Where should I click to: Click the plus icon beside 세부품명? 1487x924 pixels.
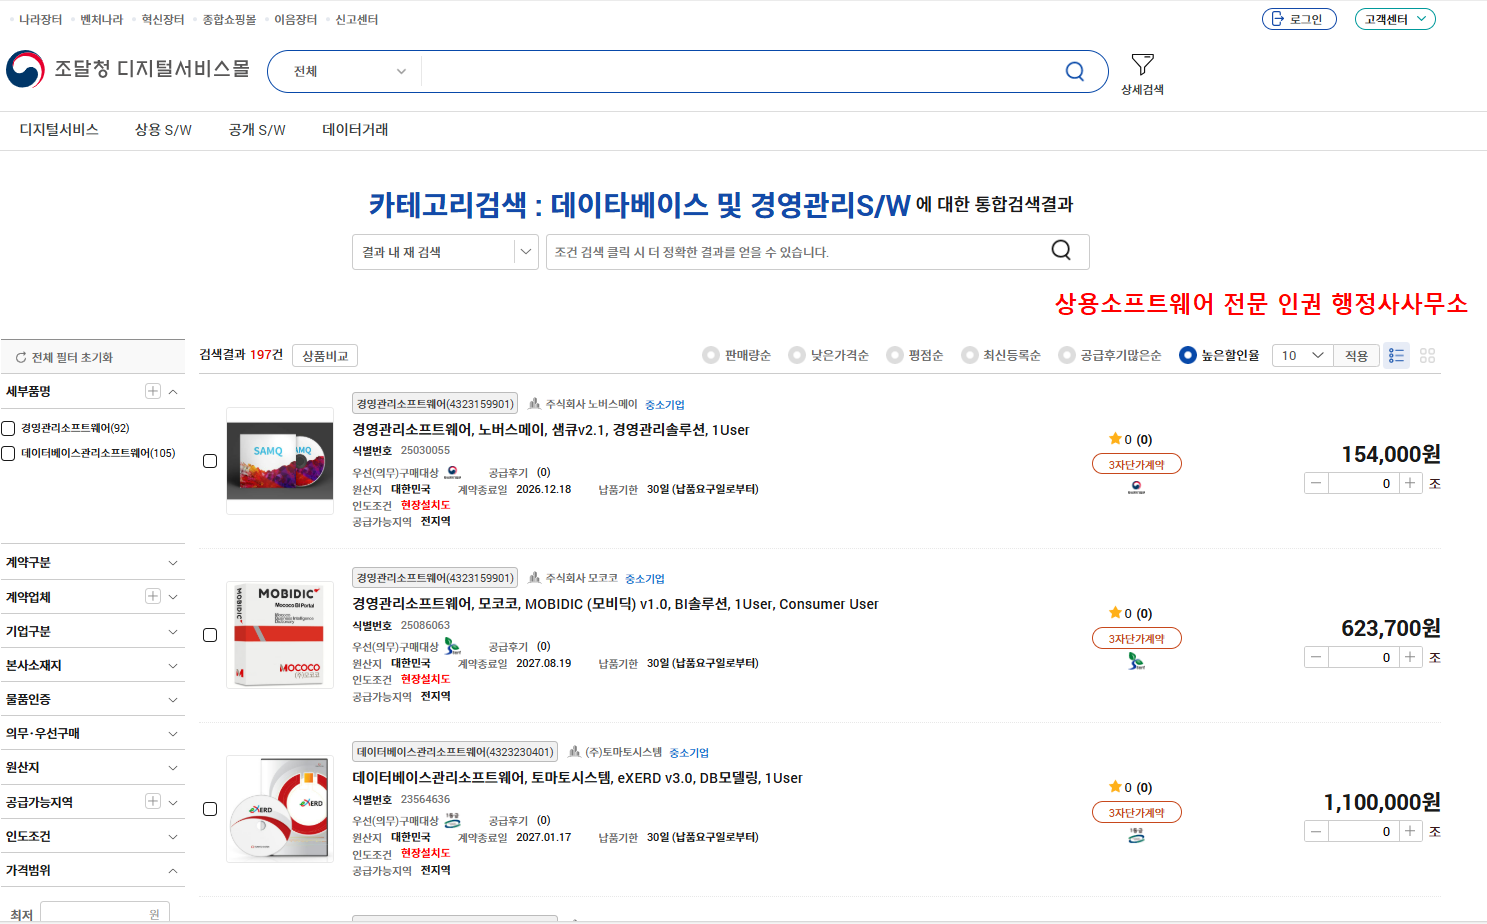(x=153, y=391)
